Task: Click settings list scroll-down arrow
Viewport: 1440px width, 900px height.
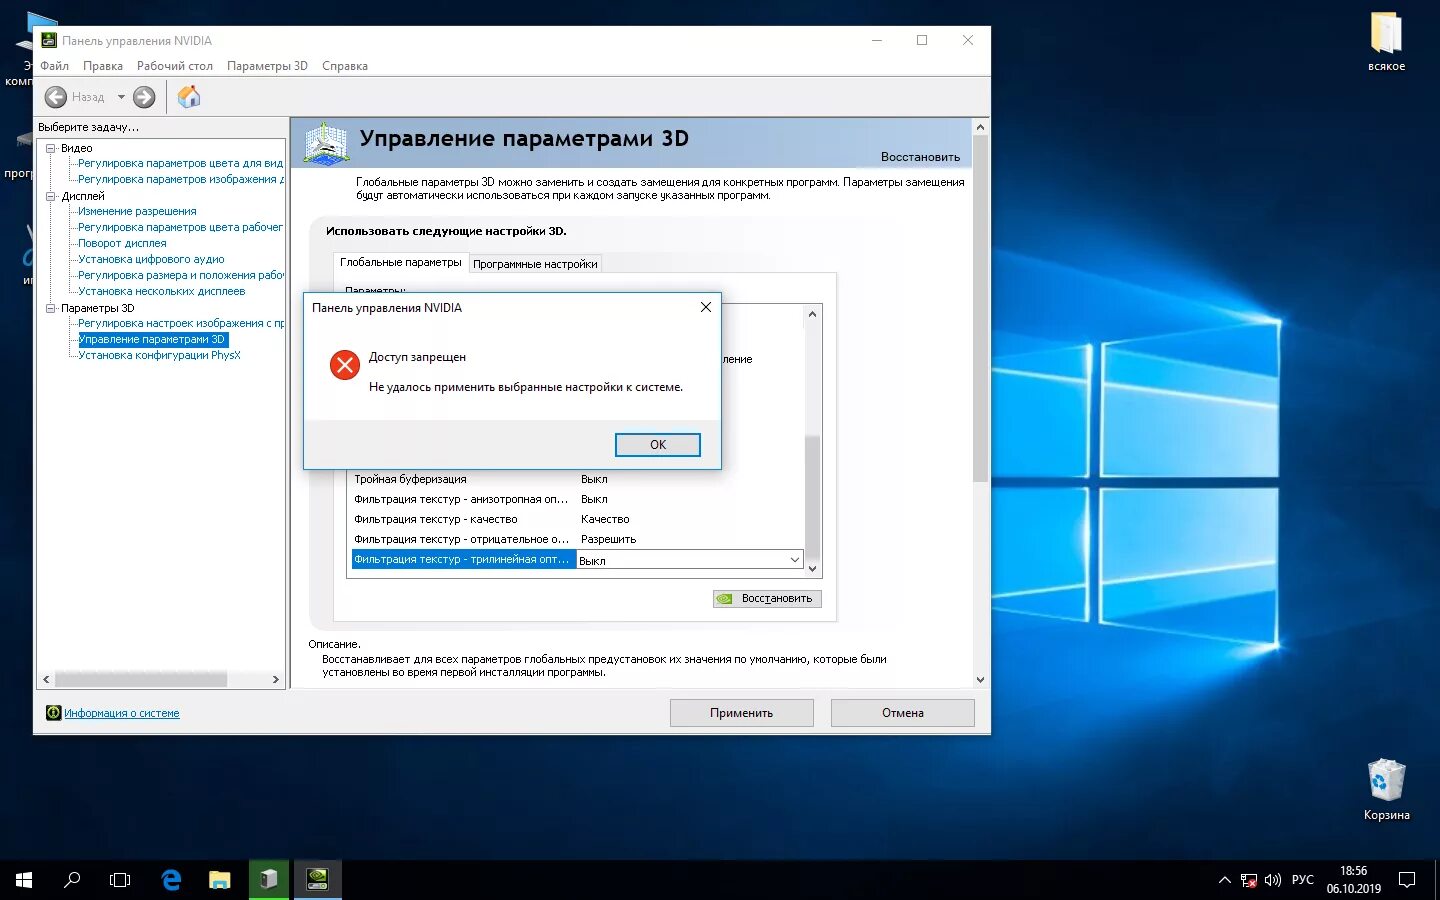Action: coord(812,568)
